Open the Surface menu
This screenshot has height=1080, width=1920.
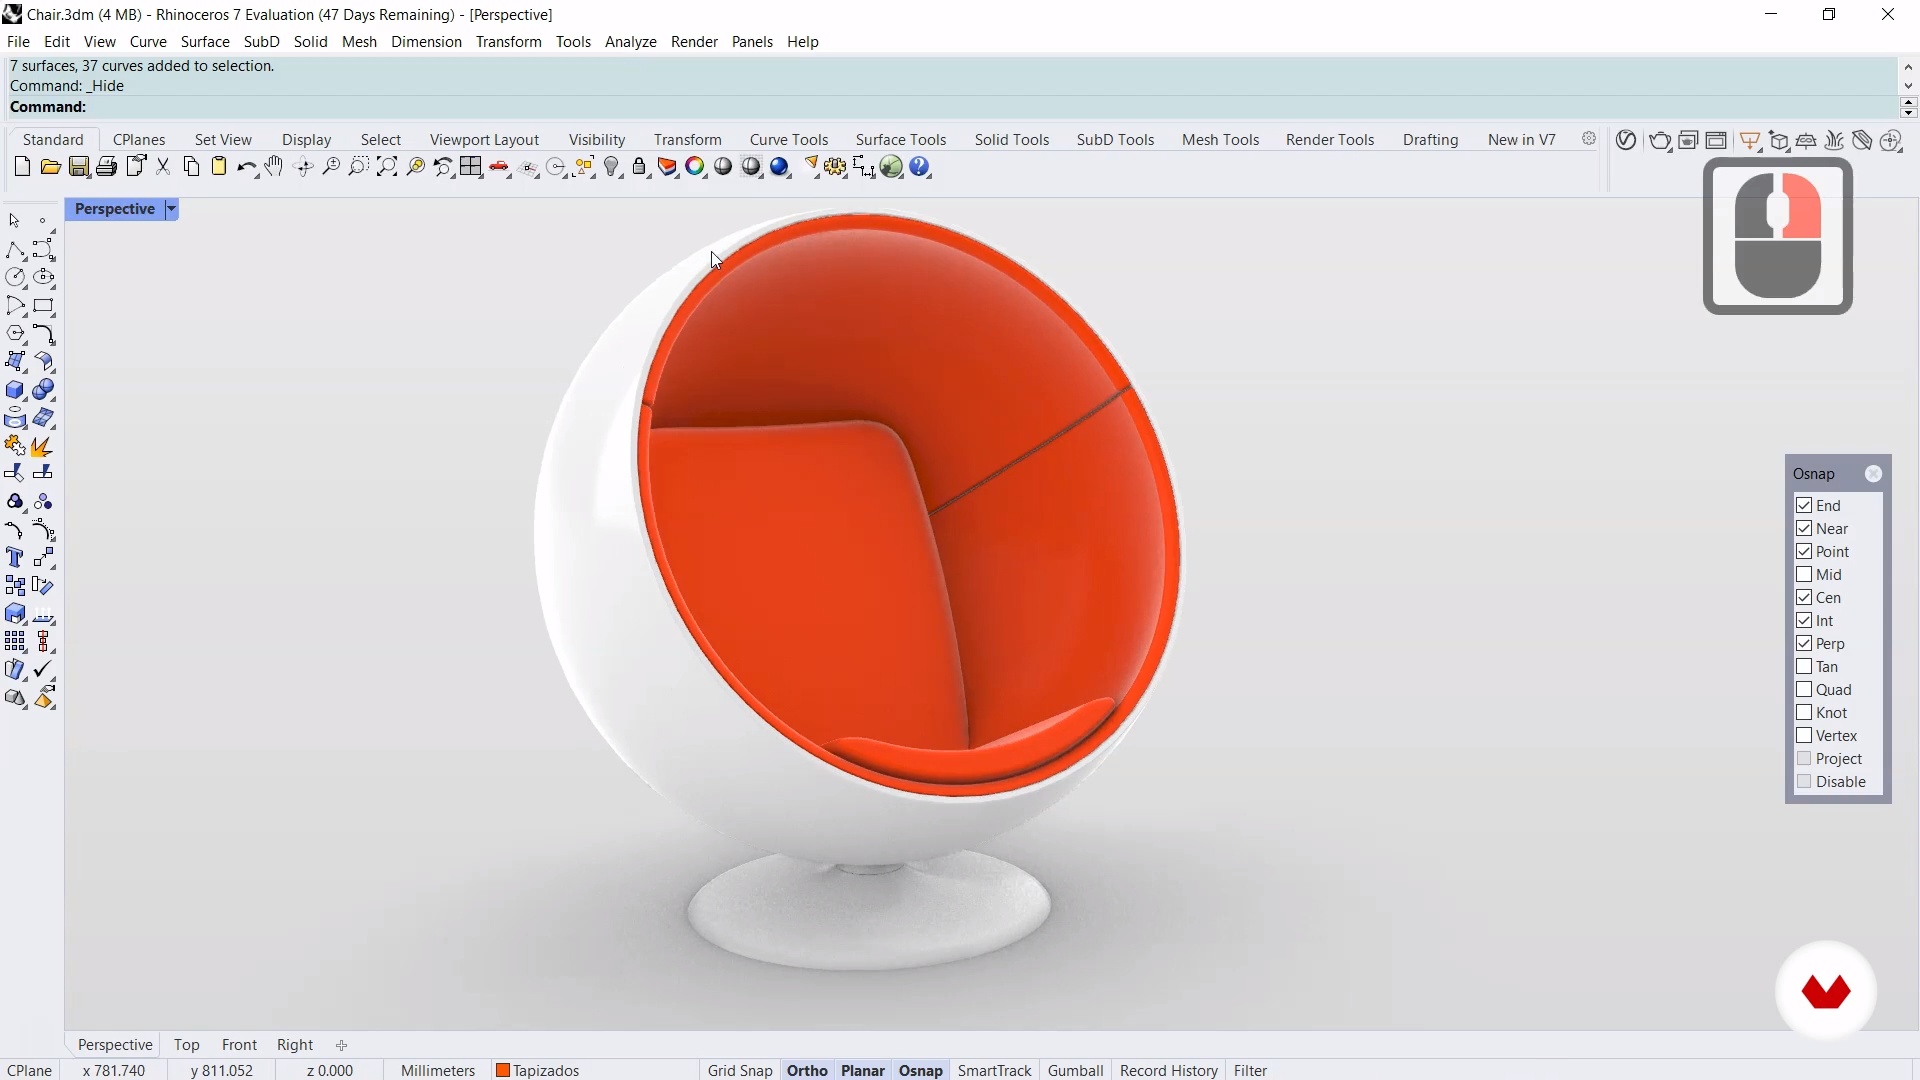(205, 42)
